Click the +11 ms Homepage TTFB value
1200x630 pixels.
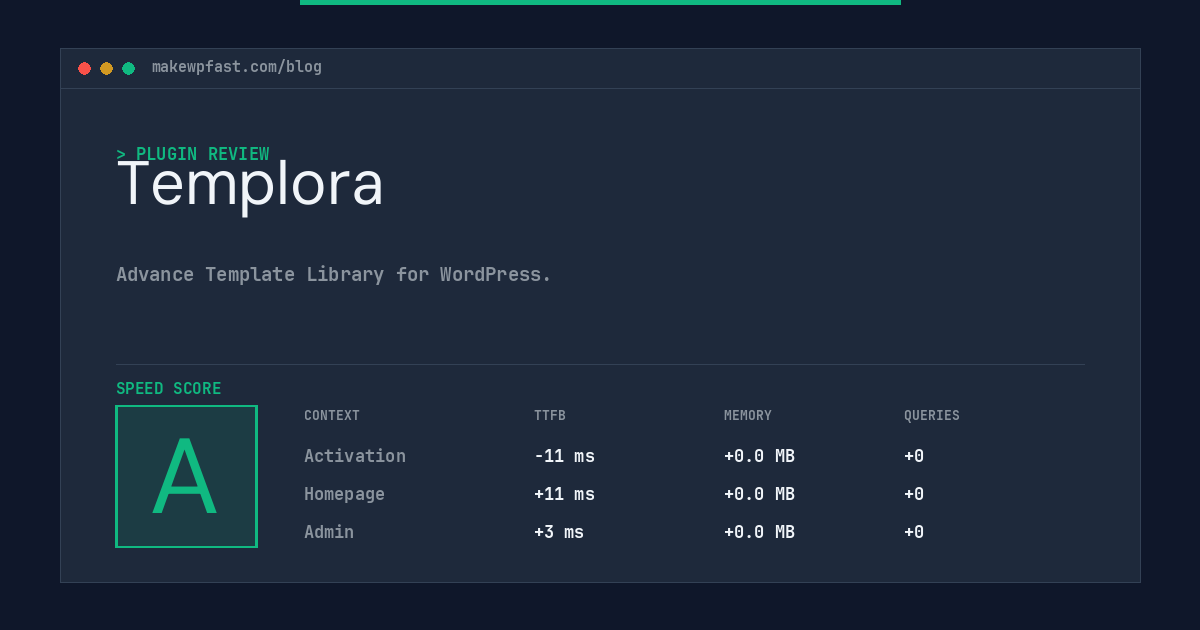(564, 494)
